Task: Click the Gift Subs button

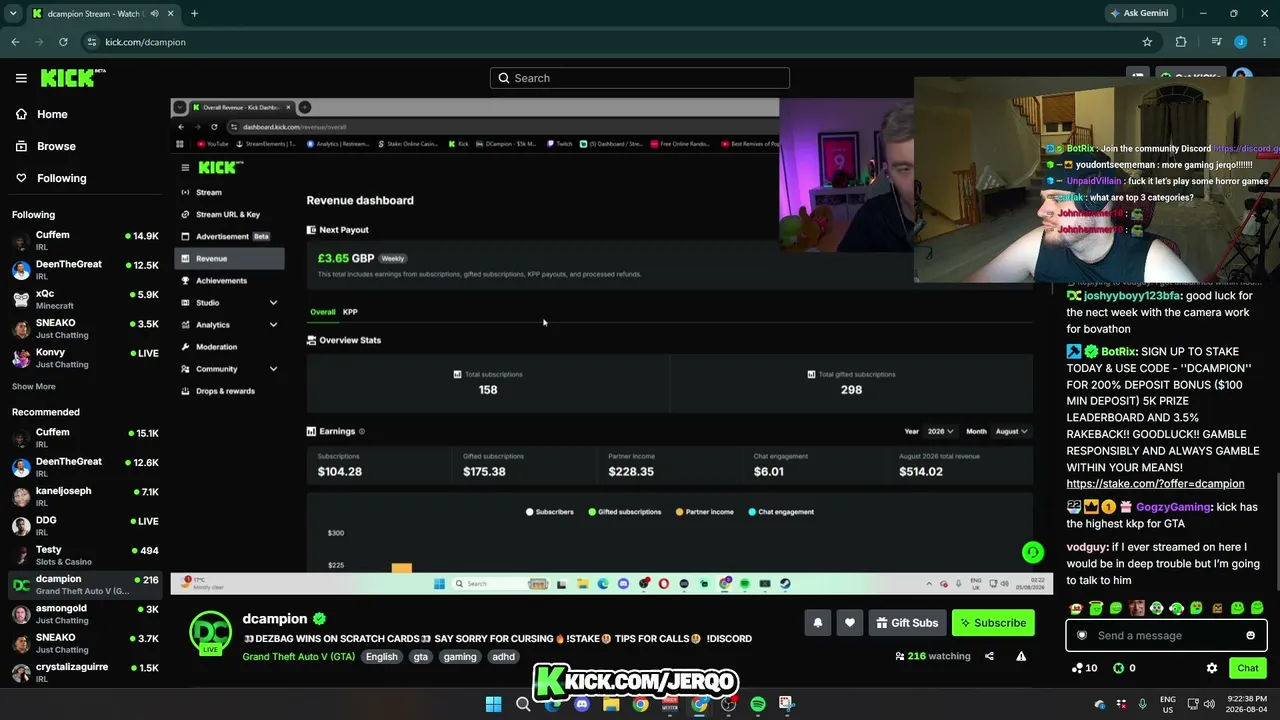Action: [907, 623]
